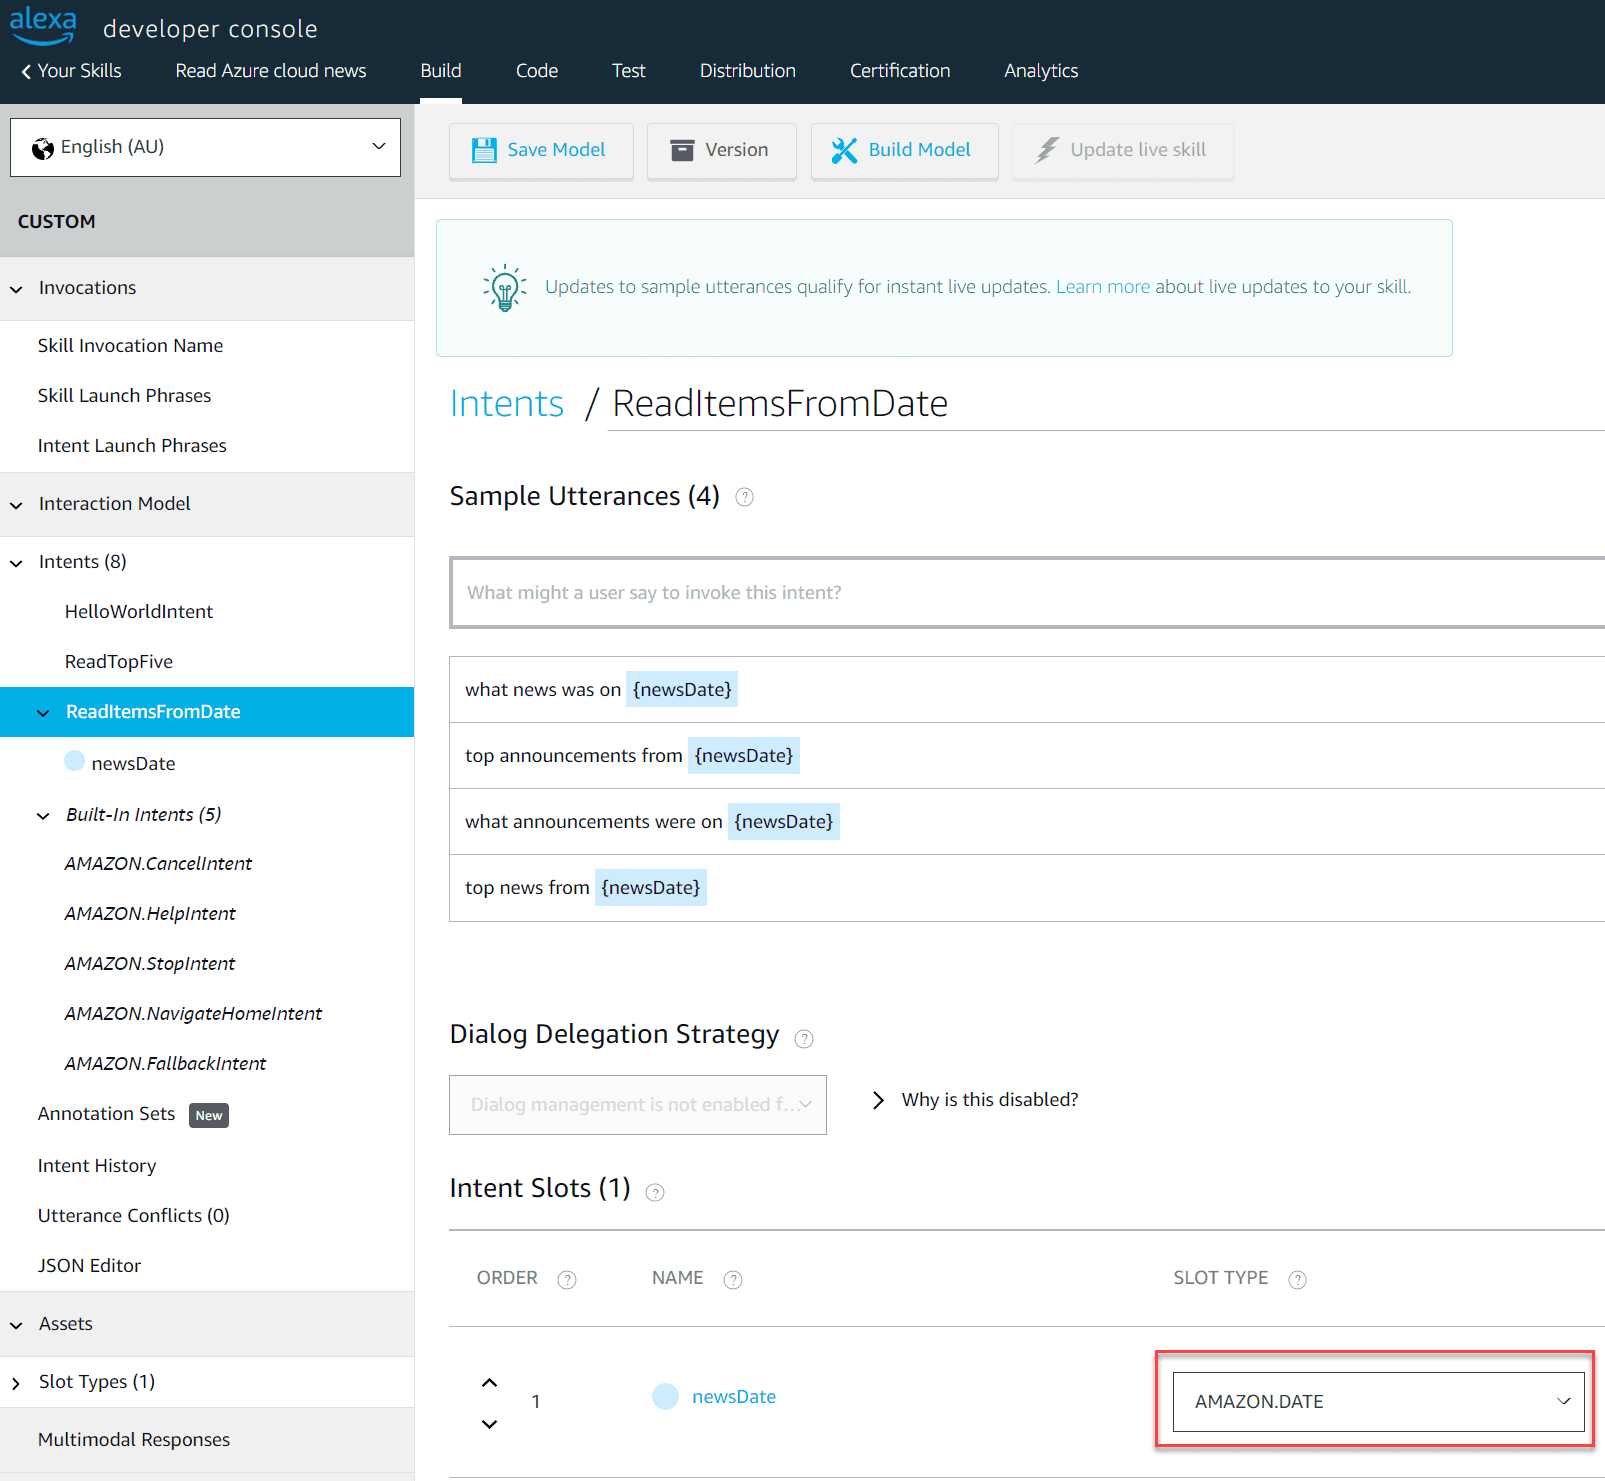Expand 'Why is this disabled?' explanation
Viewport: 1605px width, 1481px height.
[878, 1100]
